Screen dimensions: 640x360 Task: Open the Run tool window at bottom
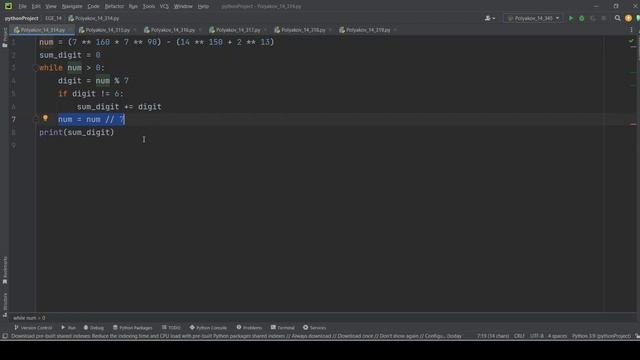69,328
